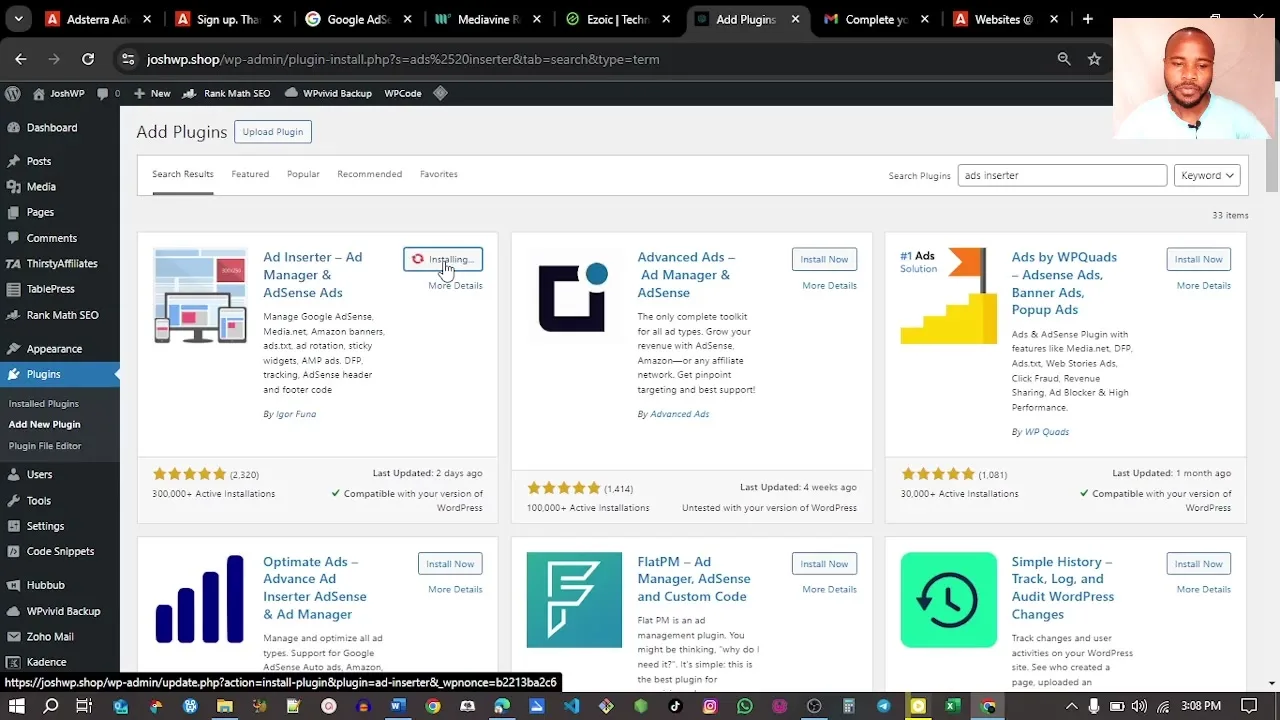Install the Simple History plugin
Viewport: 1280px width, 720px height.
tap(1198, 564)
